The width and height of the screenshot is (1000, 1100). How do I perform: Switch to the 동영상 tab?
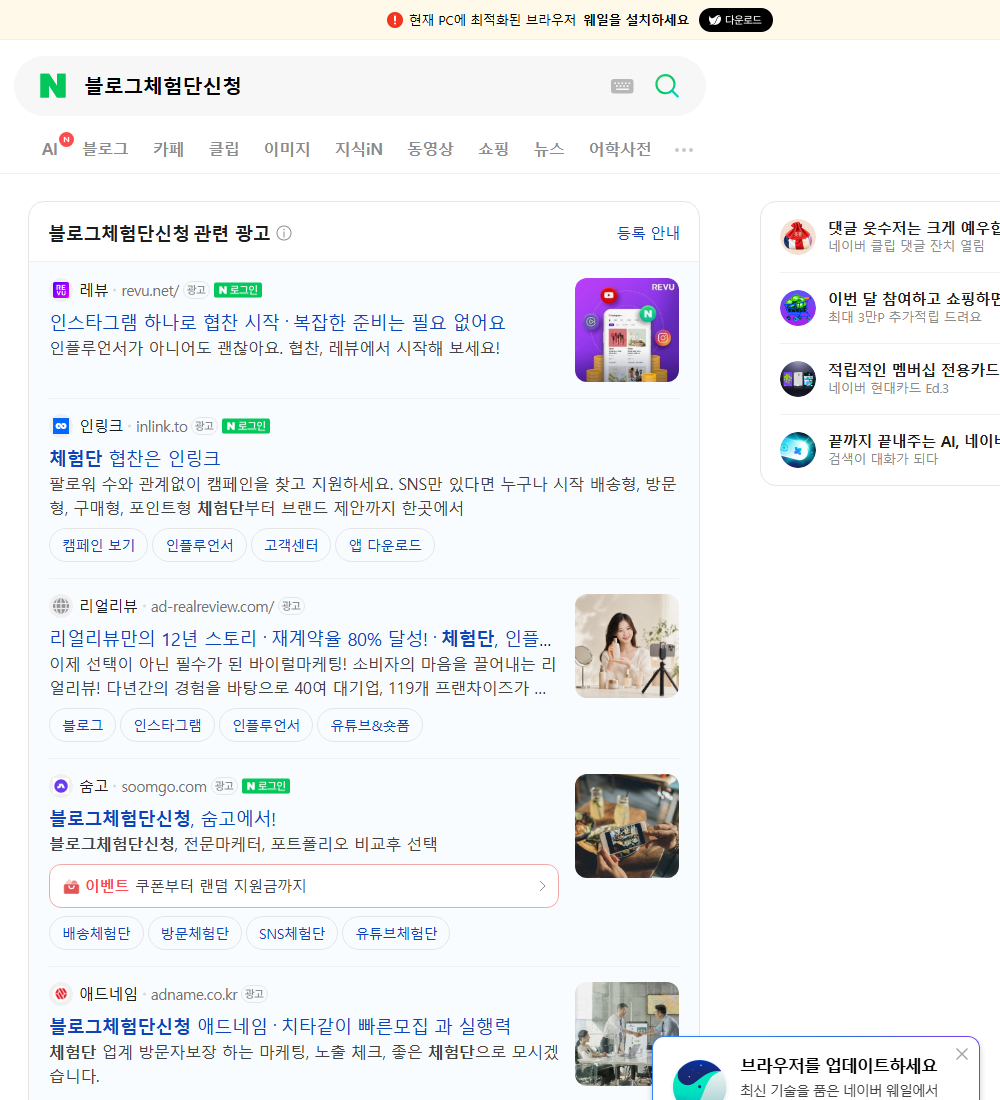430,149
